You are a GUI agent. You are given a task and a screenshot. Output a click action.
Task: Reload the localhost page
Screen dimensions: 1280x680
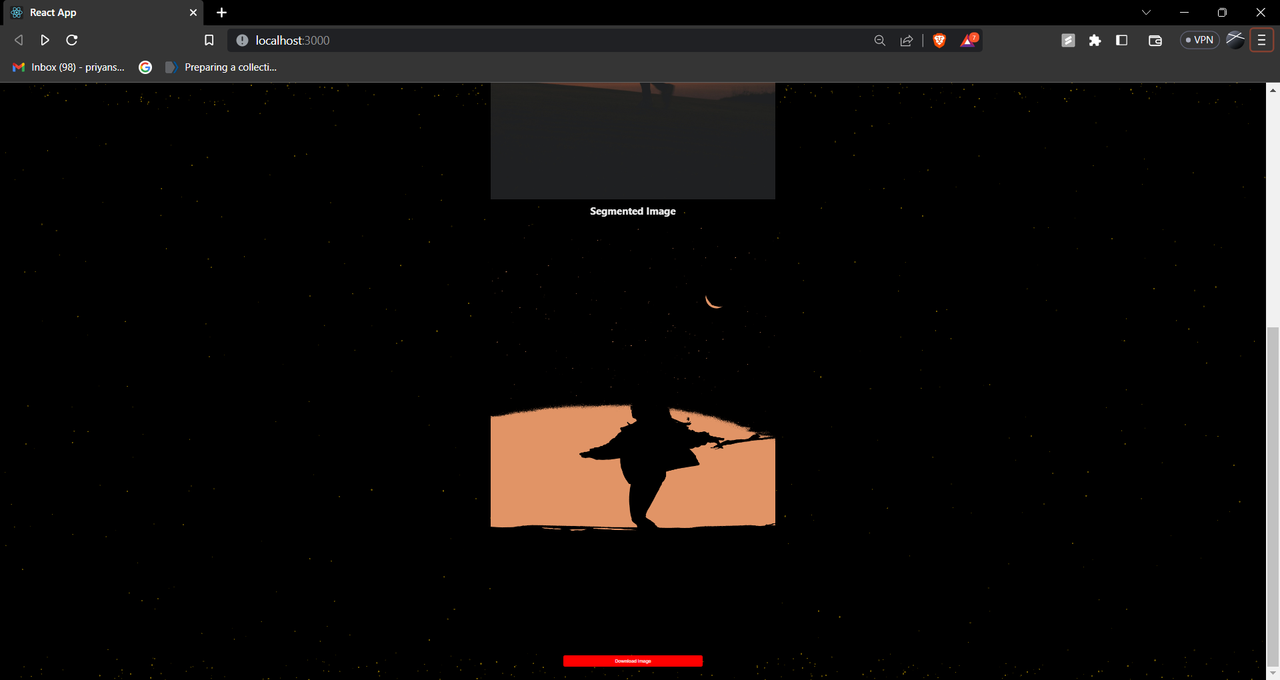tap(72, 40)
